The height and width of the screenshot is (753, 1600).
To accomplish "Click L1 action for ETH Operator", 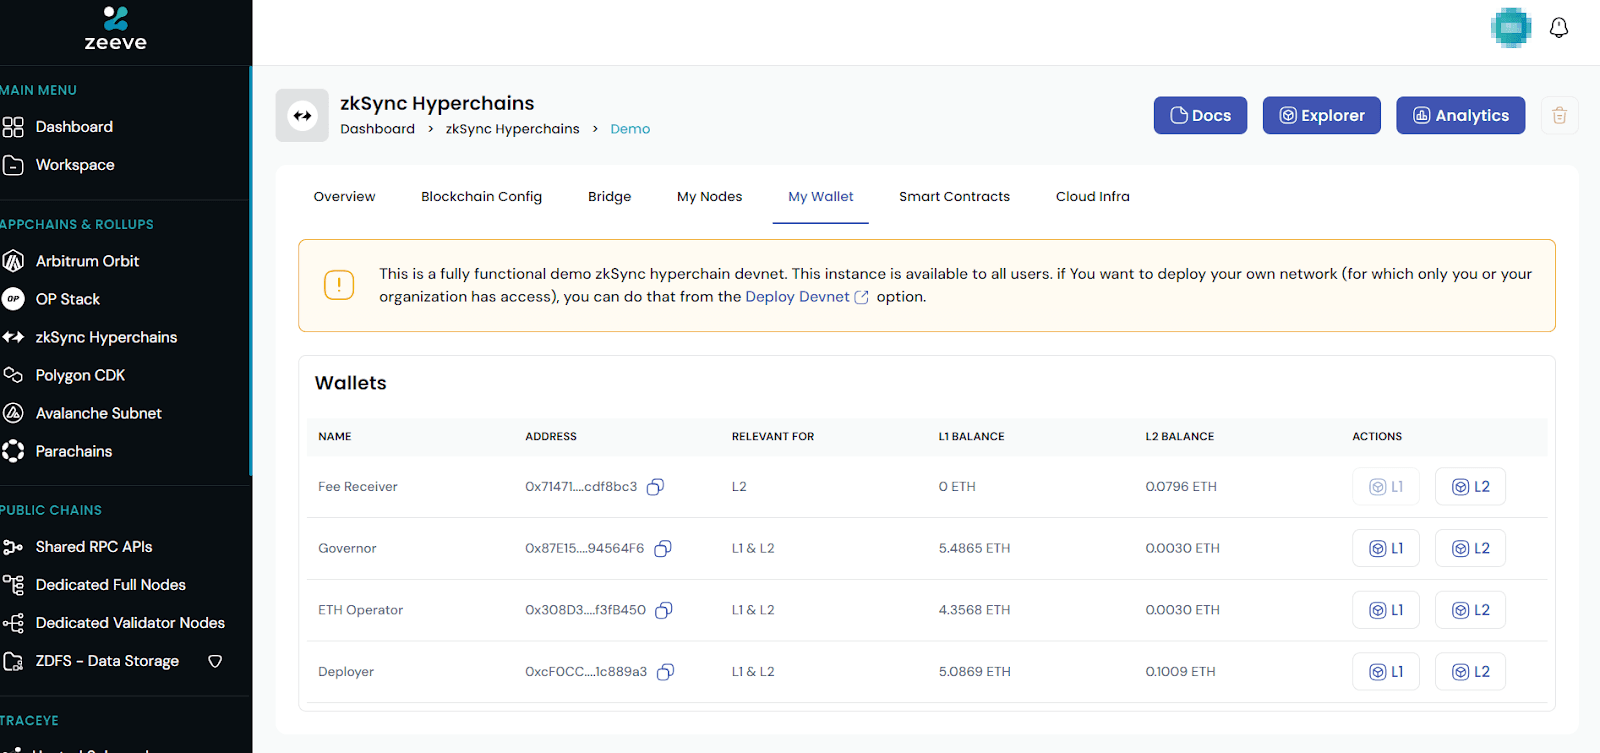I will pos(1385,610).
